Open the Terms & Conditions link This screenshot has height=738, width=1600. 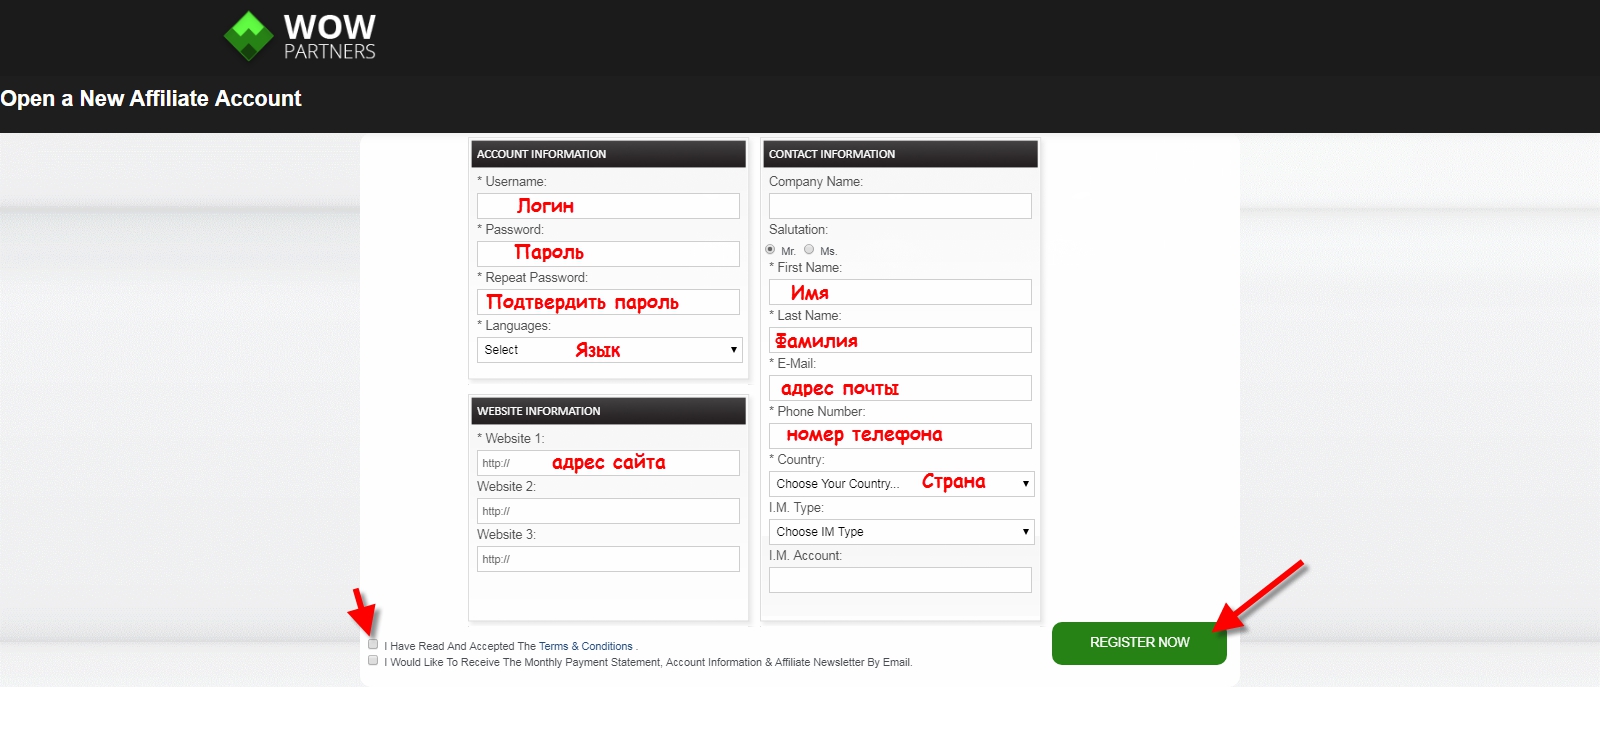point(585,647)
